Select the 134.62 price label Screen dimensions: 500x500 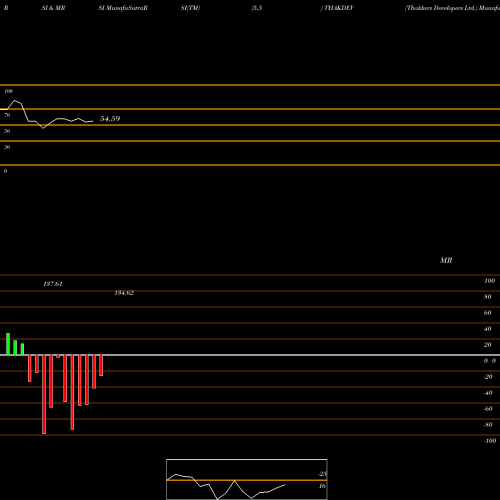[124, 293]
